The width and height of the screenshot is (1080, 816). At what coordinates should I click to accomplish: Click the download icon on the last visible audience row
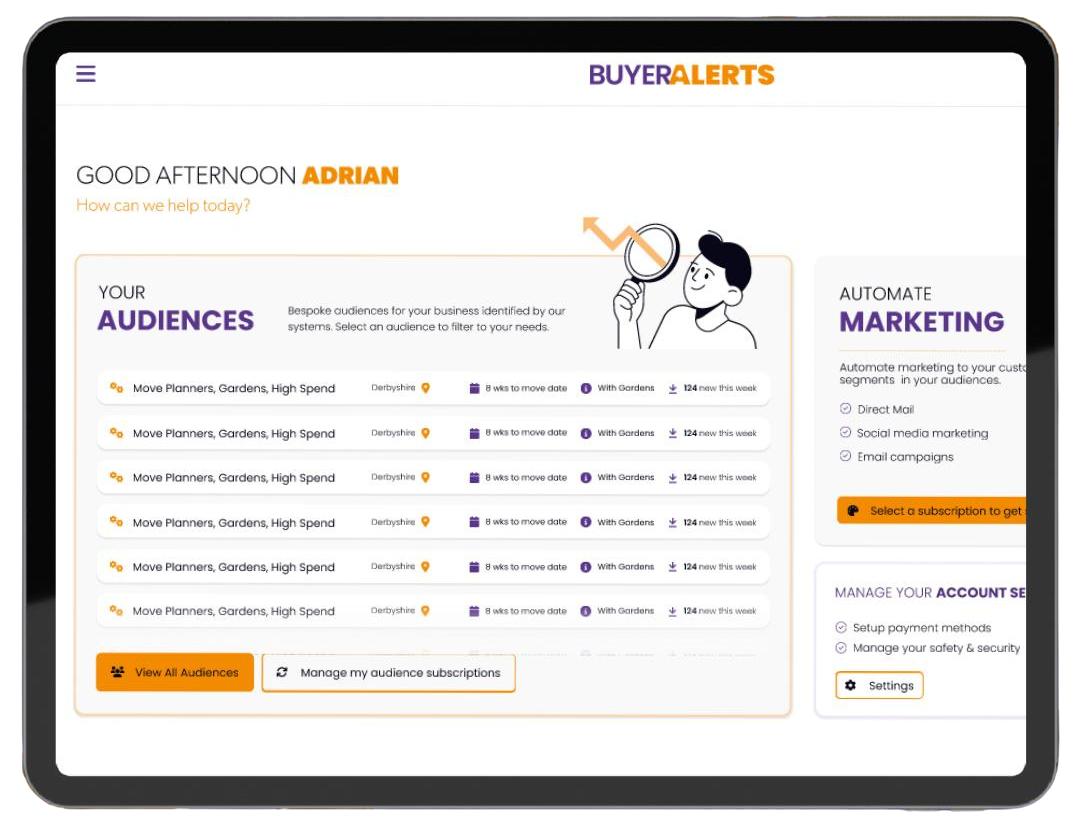coord(672,610)
